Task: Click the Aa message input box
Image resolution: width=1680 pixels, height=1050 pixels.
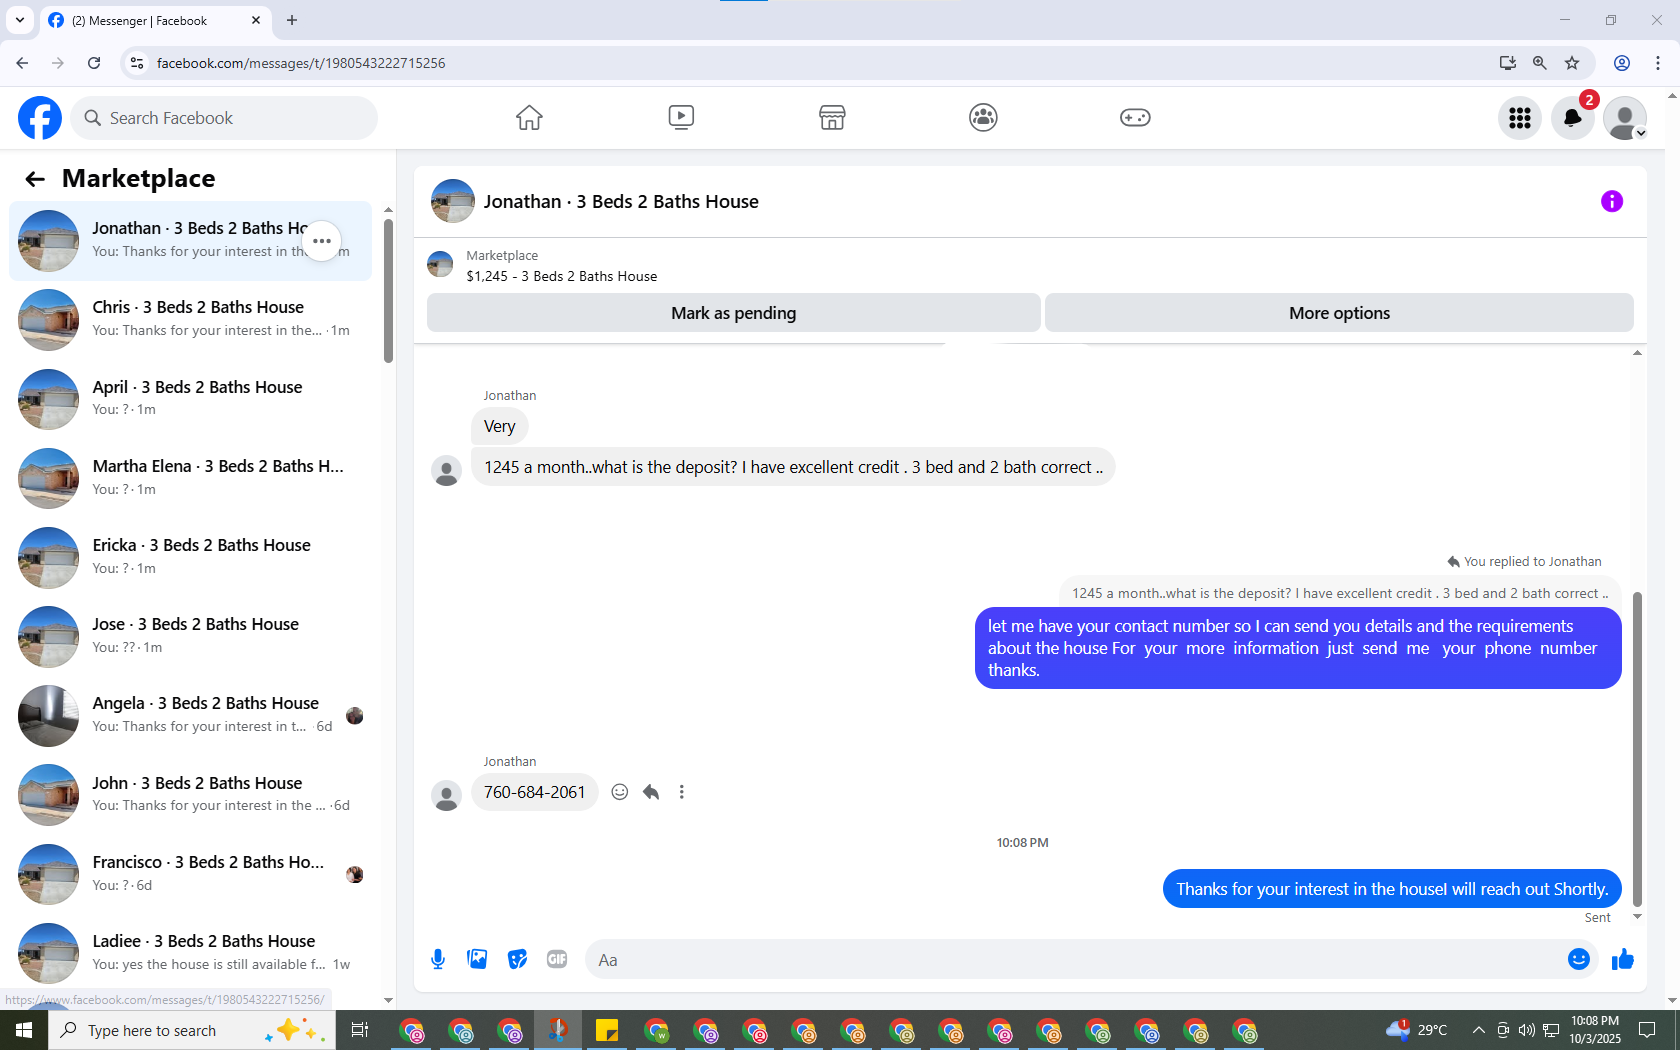Action: point(1075,960)
